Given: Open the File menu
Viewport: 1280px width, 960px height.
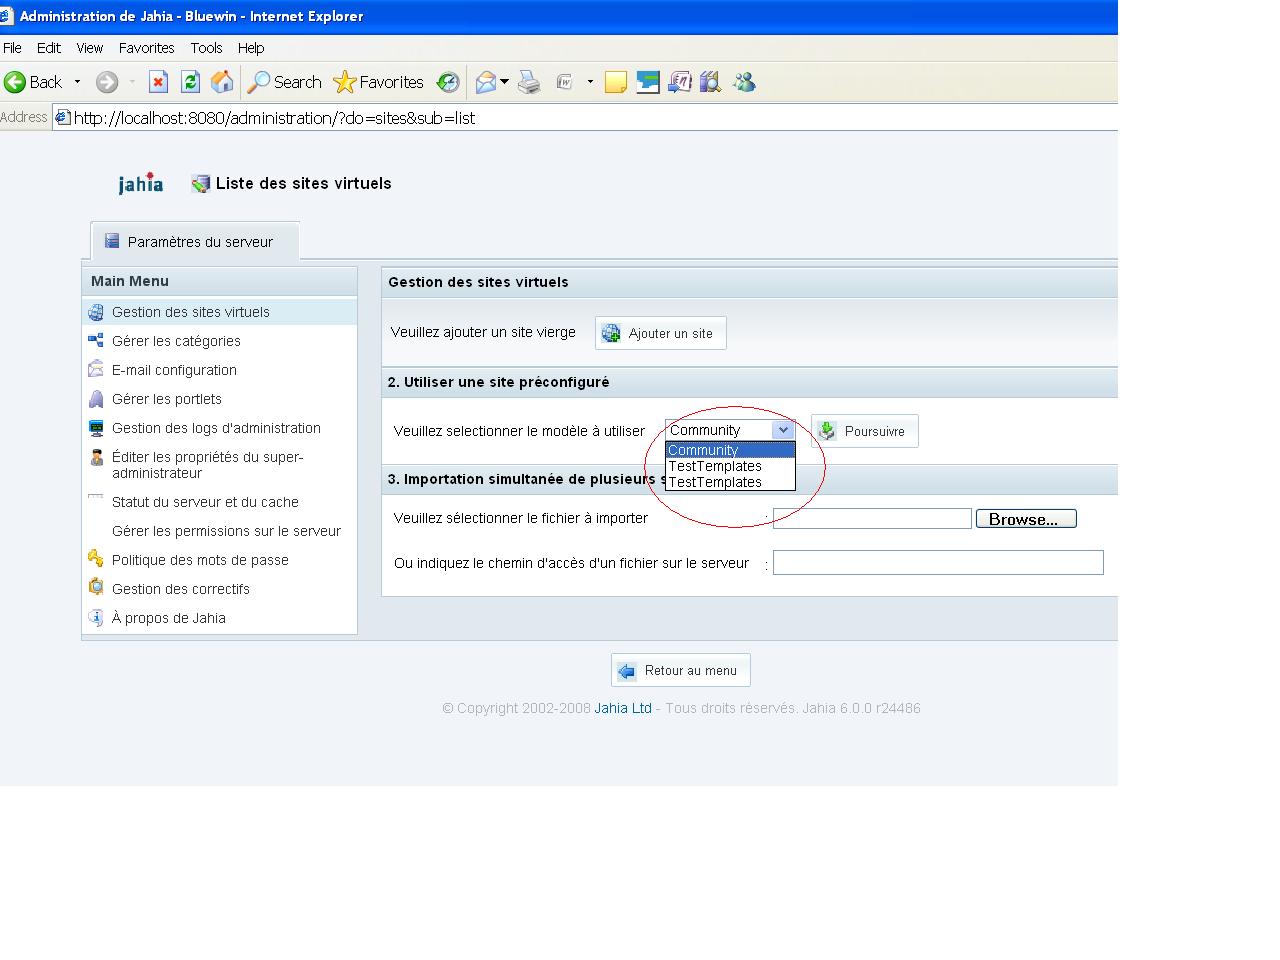Looking at the screenshot, I should coord(12,48).
